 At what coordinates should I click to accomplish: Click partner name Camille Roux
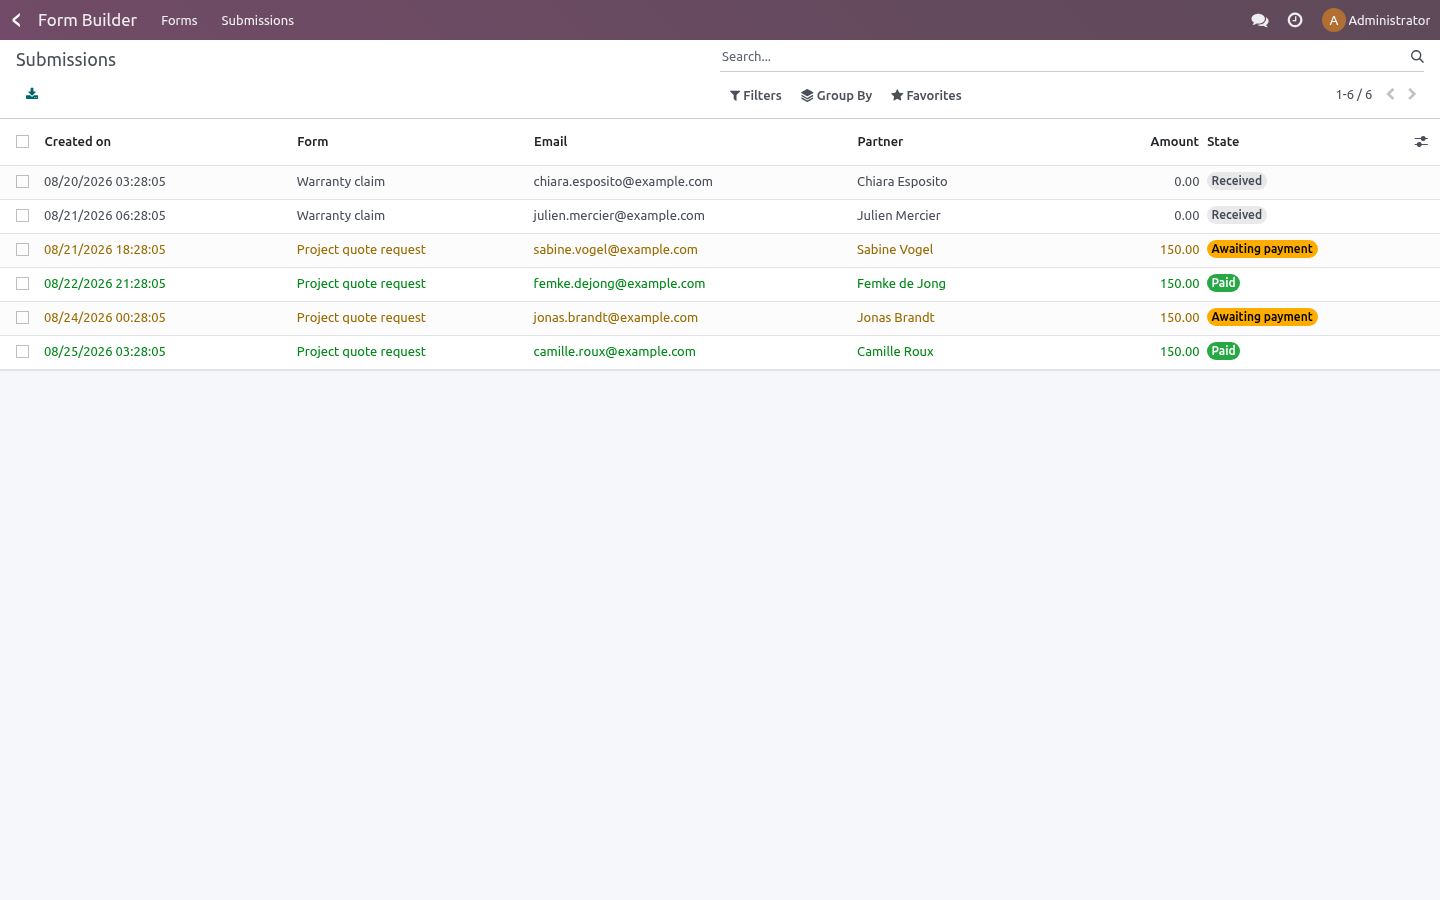(895, 352)
